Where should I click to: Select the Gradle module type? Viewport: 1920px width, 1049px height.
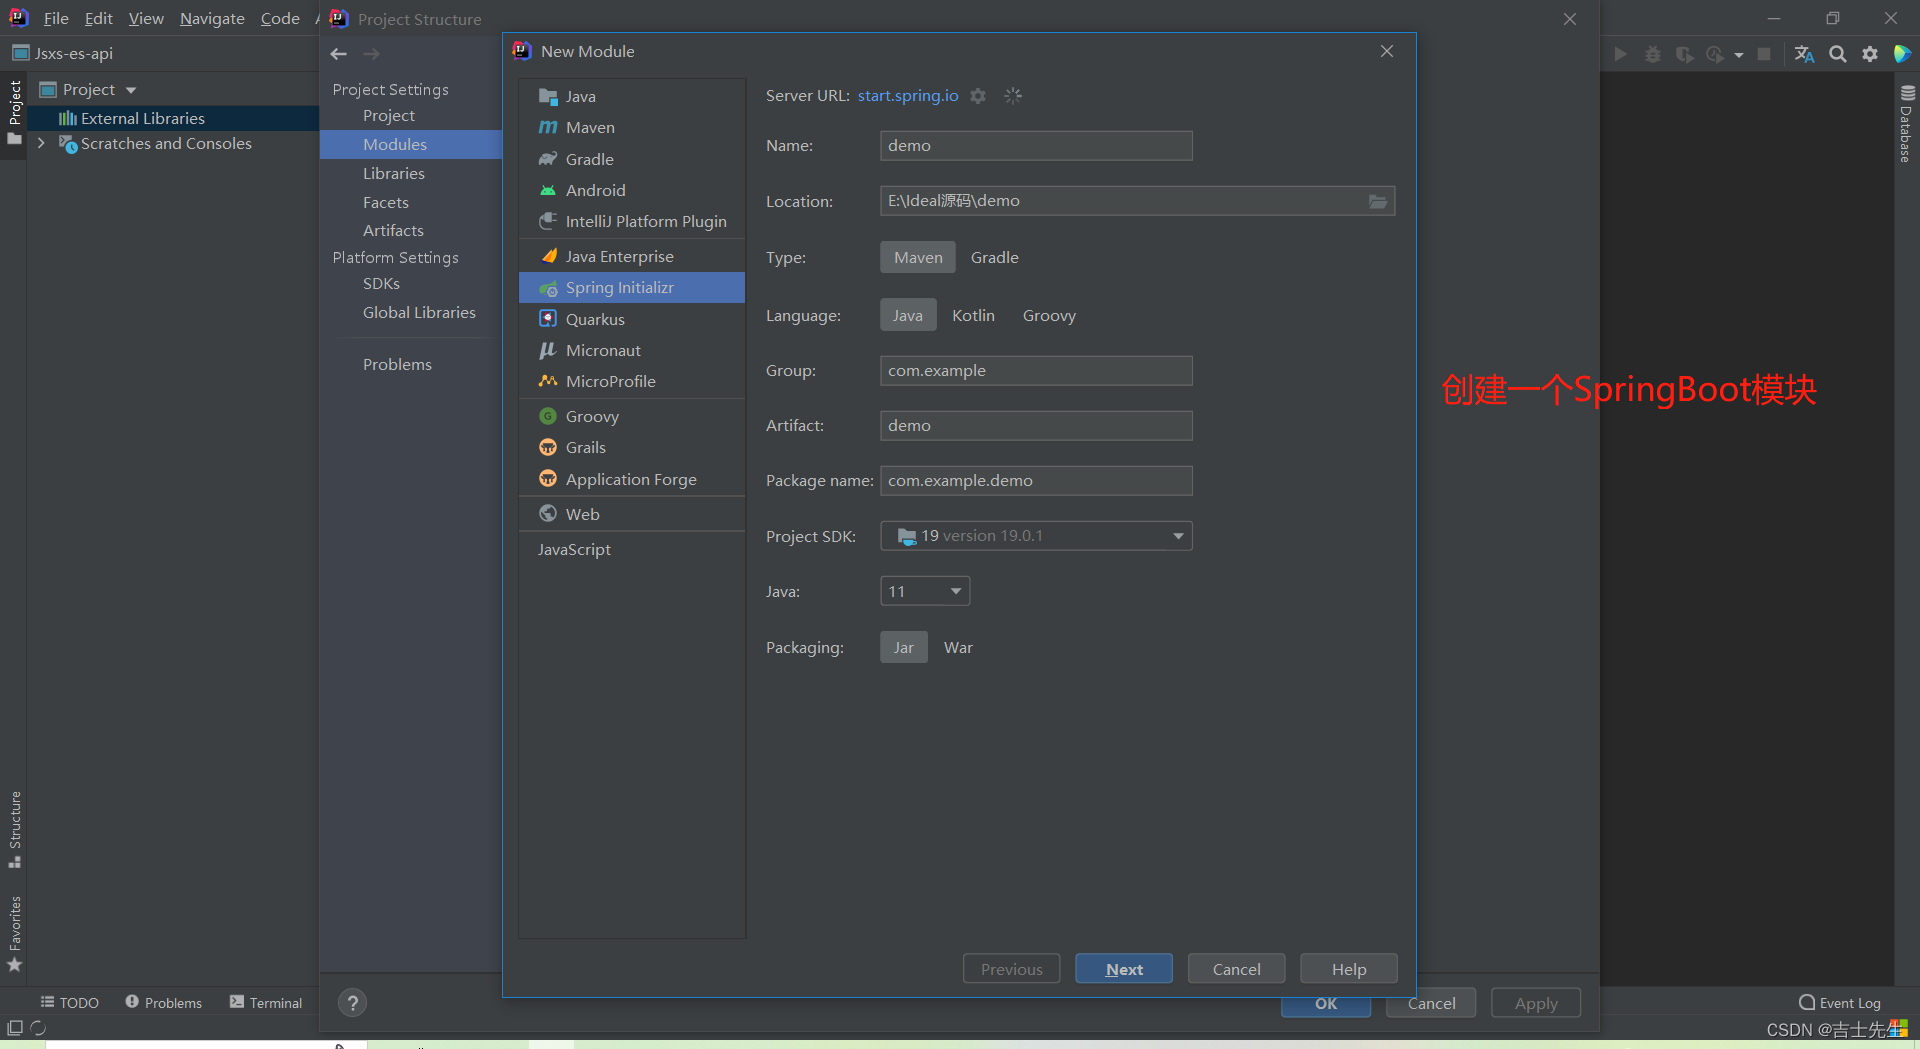click(632, 159)
